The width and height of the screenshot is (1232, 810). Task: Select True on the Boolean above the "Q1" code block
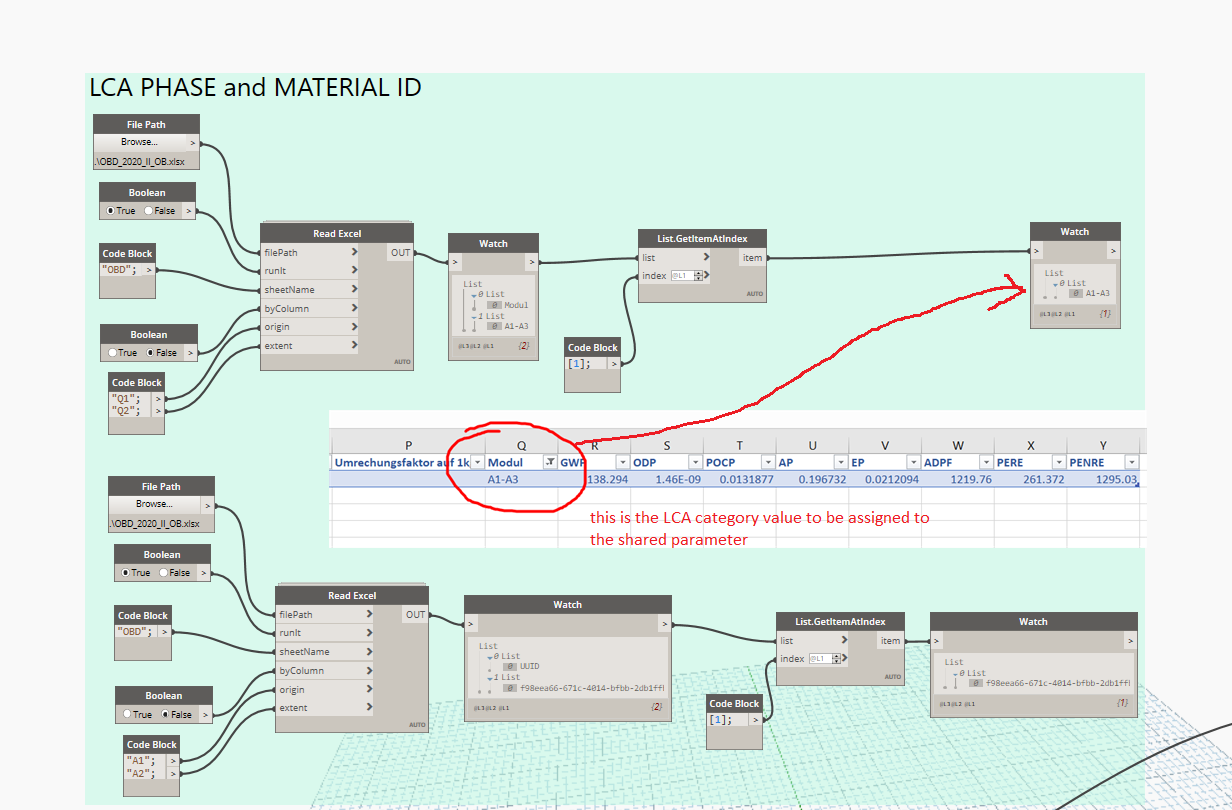[121, 353]
